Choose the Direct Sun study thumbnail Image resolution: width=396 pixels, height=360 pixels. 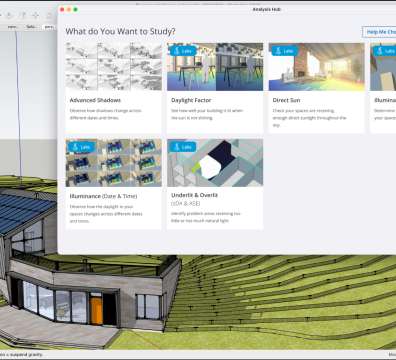coord(317,67)
